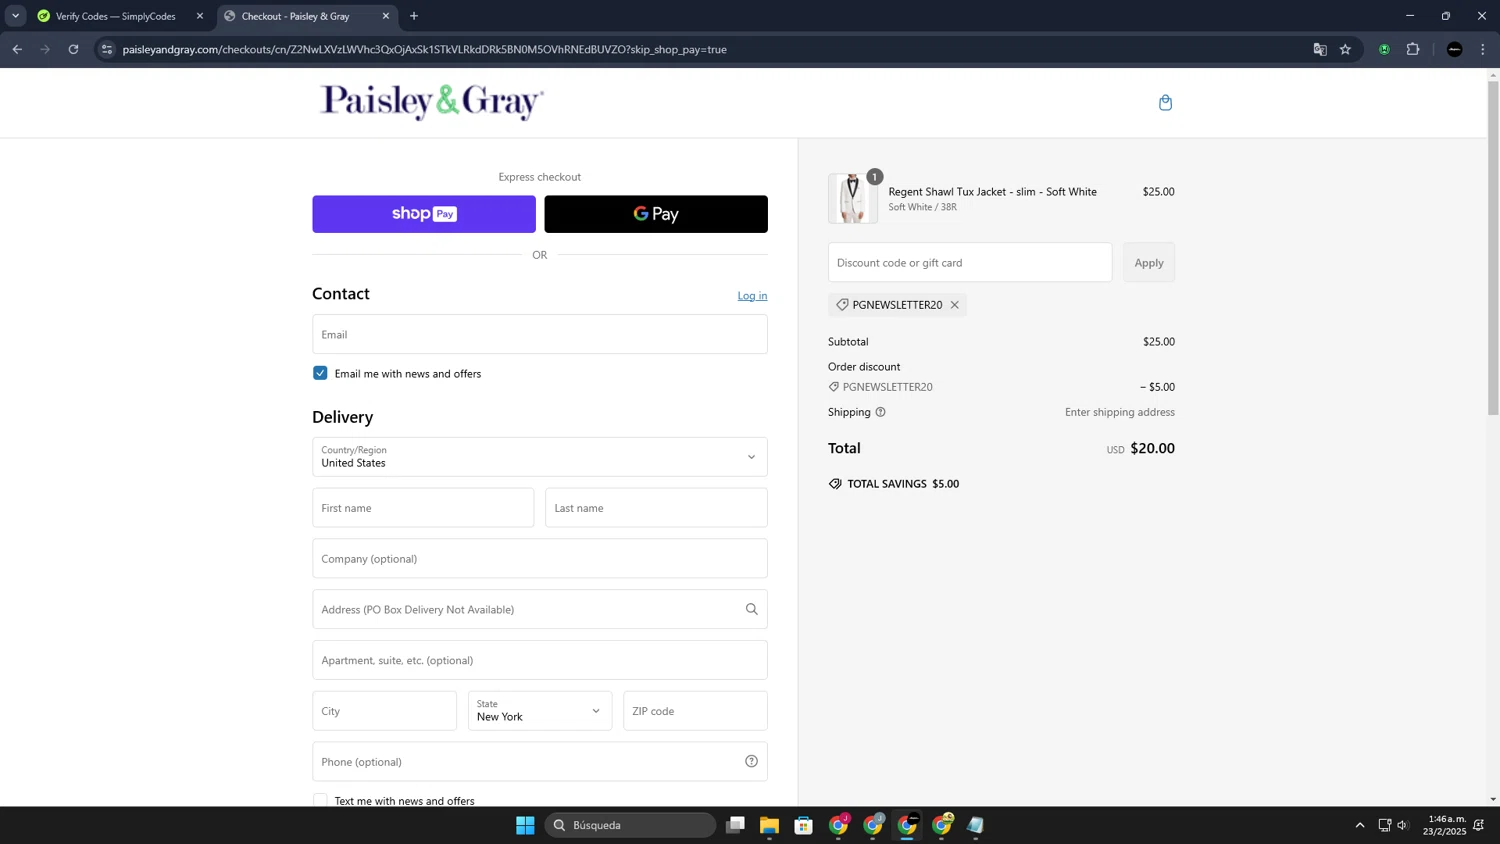Open Microsoft Store from the taskbar
Image resolution: width=1500 pixels, height=844 pixels.
(803, 825)
